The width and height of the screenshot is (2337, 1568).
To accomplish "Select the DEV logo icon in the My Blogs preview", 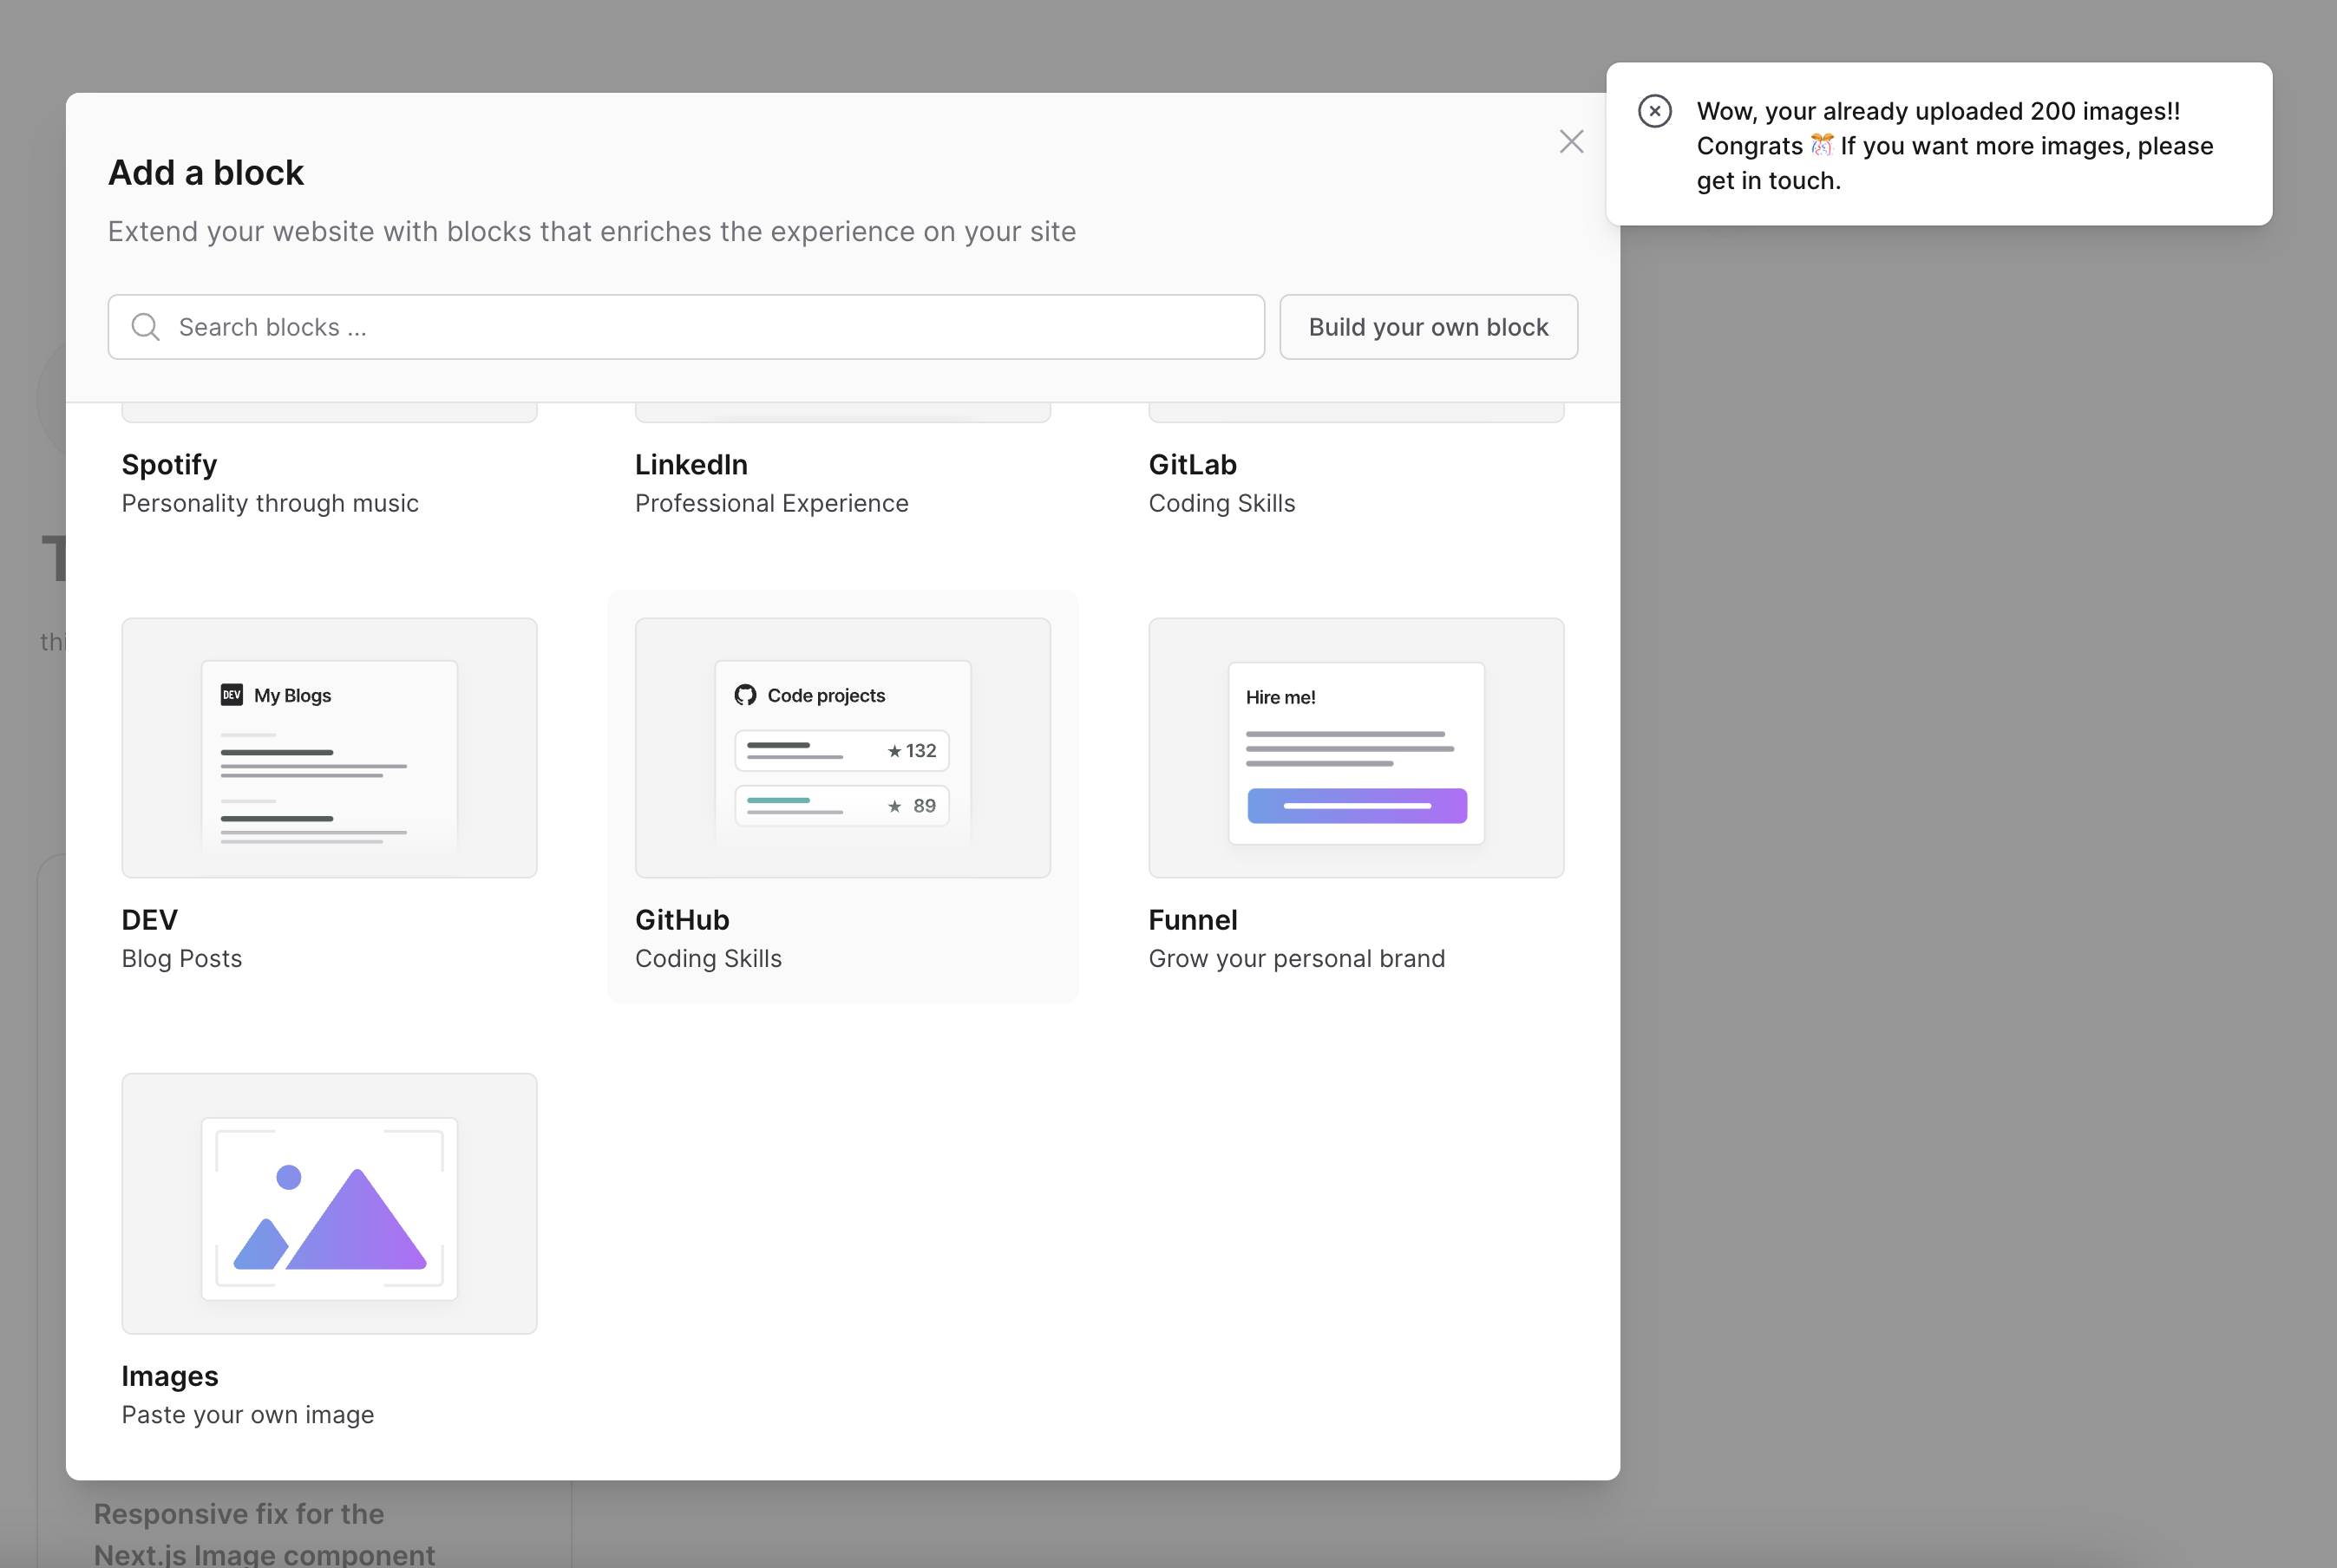I will (232, 695).
